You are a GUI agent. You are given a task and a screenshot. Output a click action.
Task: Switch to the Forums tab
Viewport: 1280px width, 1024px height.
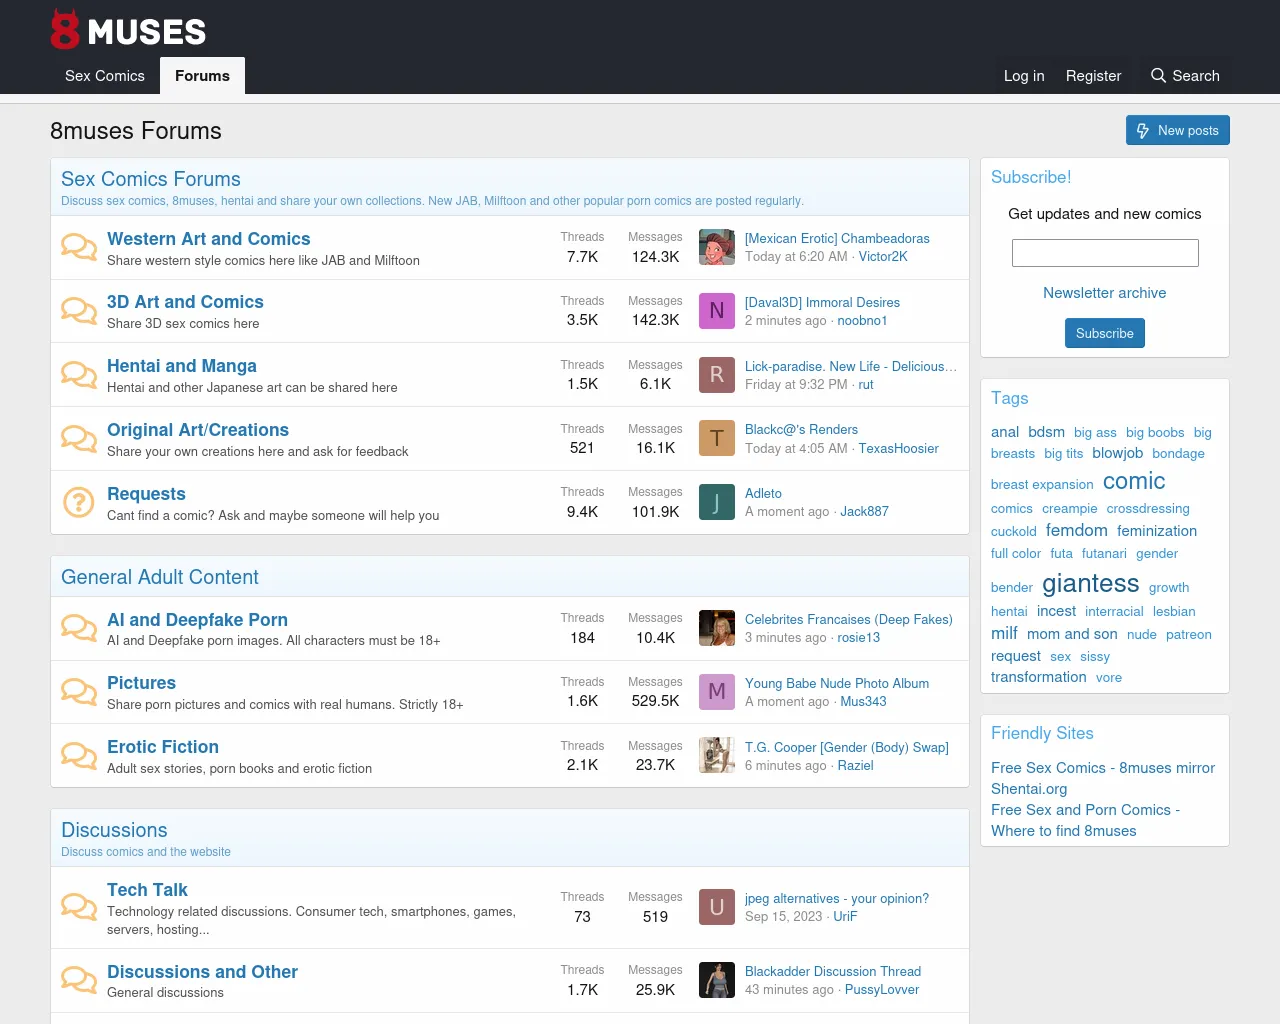point(202,76)
